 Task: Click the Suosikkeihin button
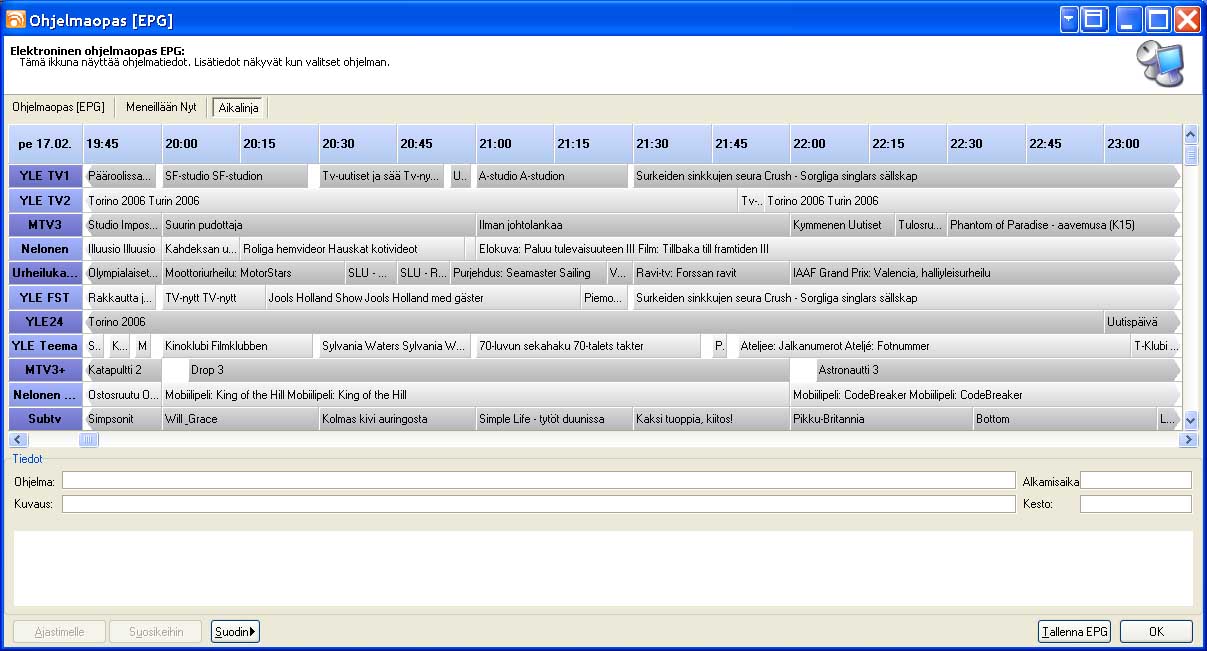click(155, 632)
